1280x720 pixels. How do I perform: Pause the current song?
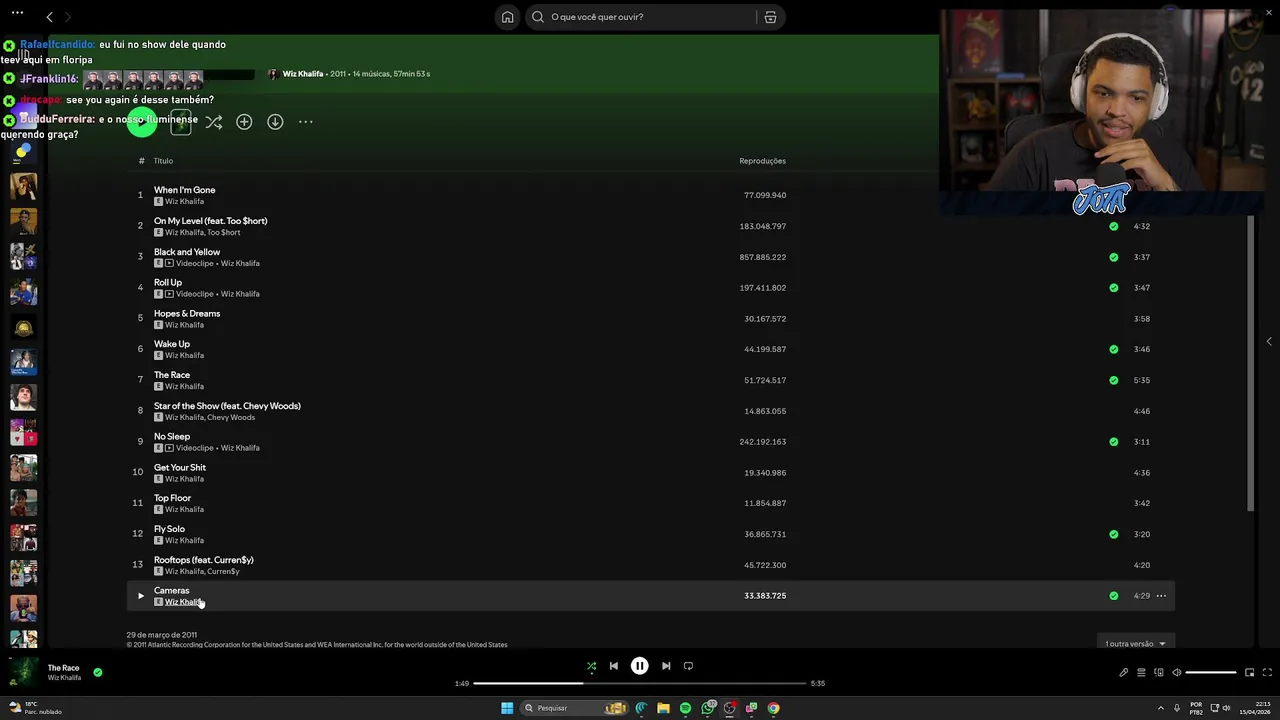tap(639, 666)
